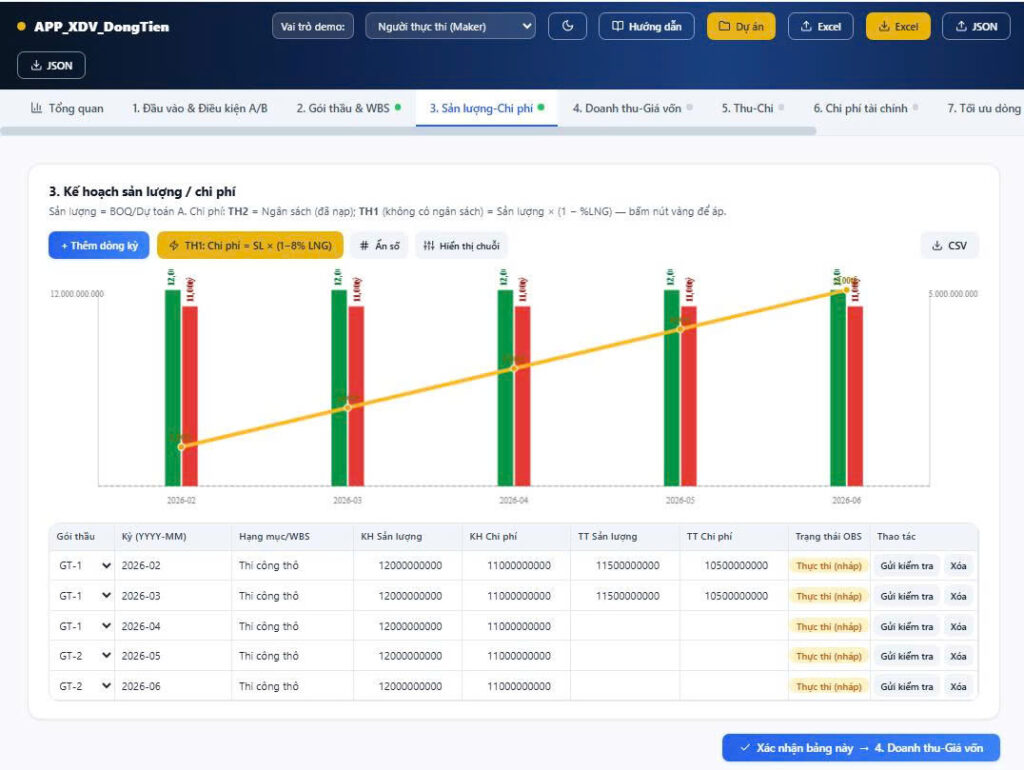The image size is (1024, 770).
Task: Toggle the Ẩn số hide-numbers button
Action: [x=379, y=246]
